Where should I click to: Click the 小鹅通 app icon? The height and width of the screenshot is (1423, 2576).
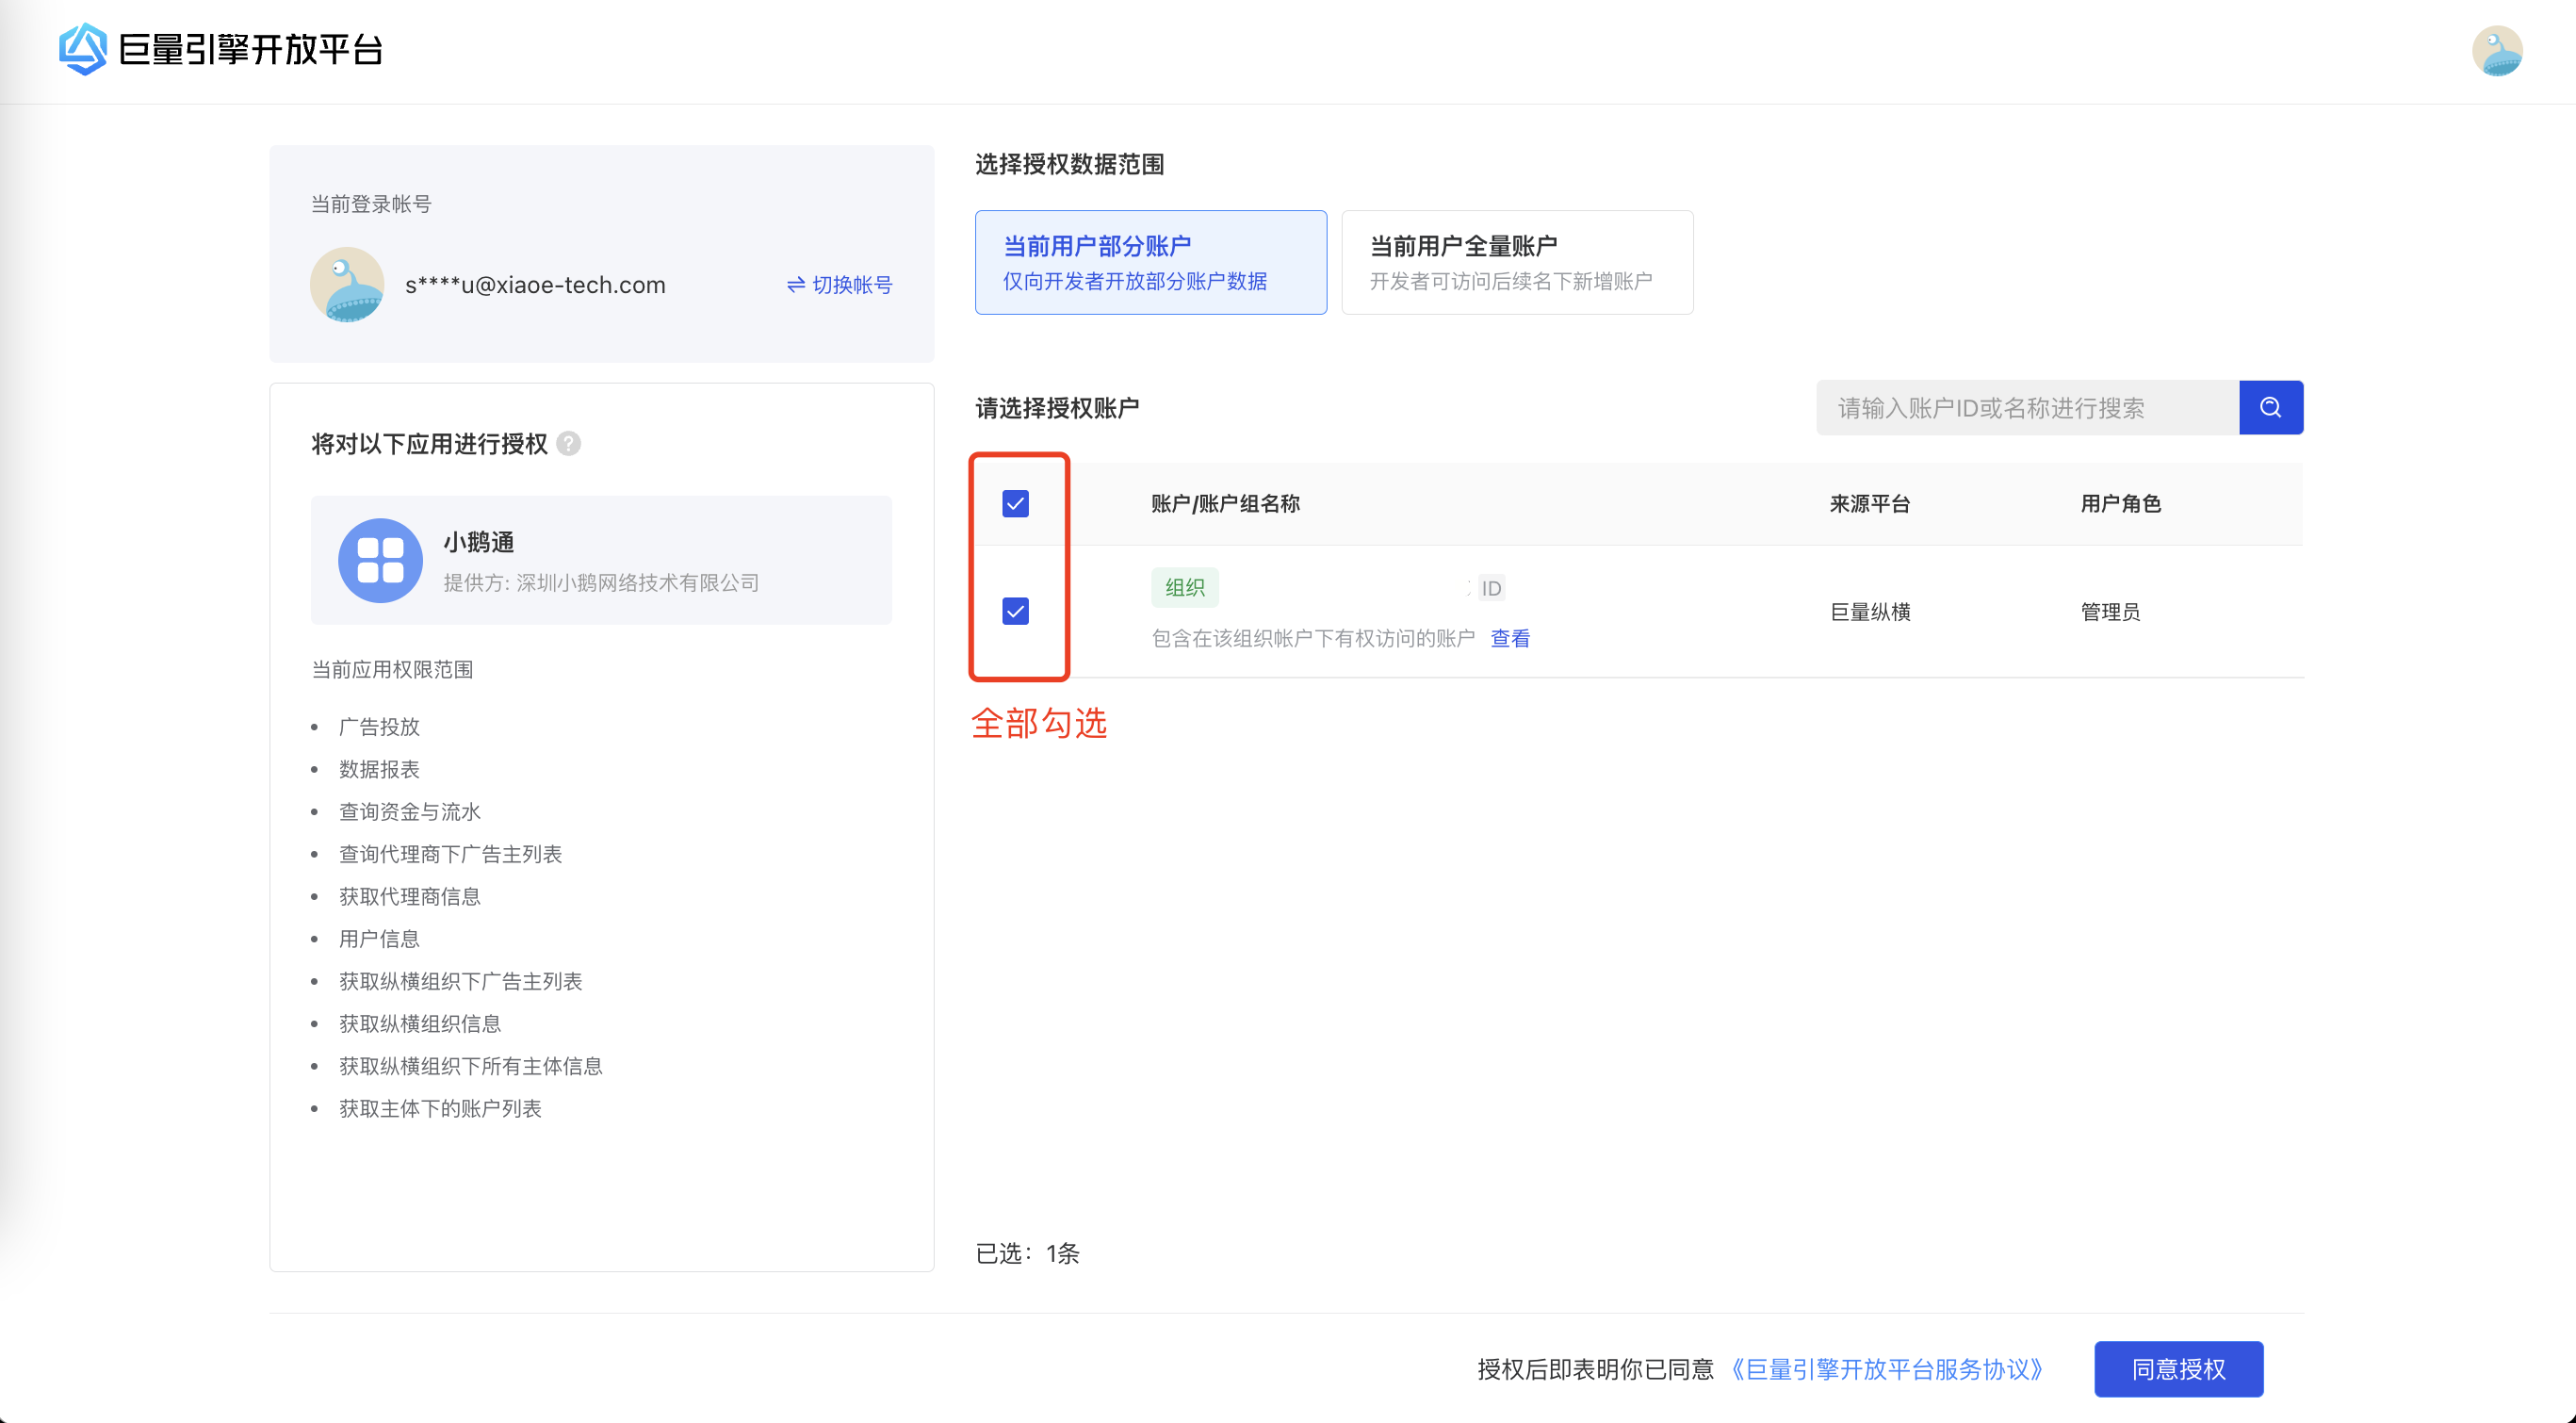pos(380,560)
